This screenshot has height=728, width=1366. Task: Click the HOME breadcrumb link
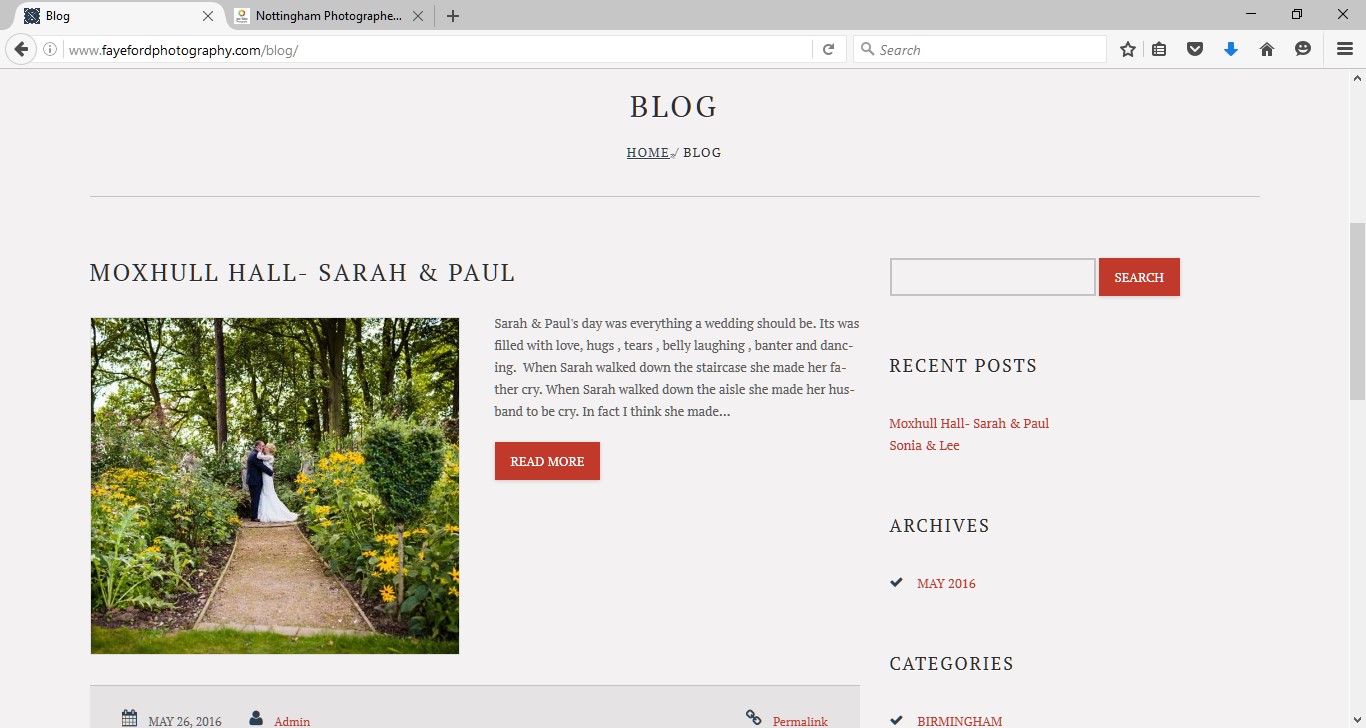click(x=648, y=153)
